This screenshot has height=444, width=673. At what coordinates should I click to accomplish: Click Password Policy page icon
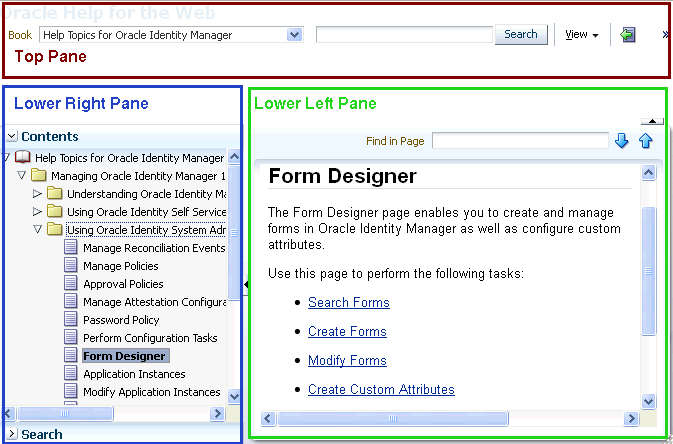[x=71, y=319]
